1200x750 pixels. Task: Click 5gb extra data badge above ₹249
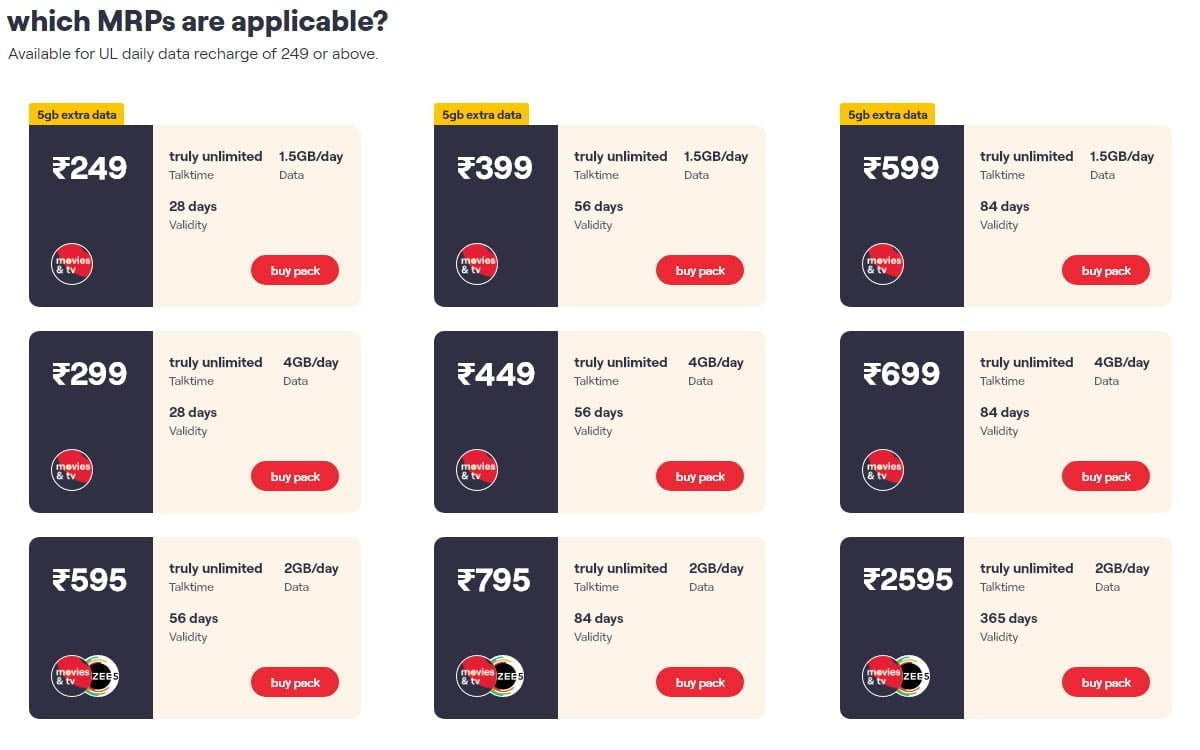[x=77, y=114]
